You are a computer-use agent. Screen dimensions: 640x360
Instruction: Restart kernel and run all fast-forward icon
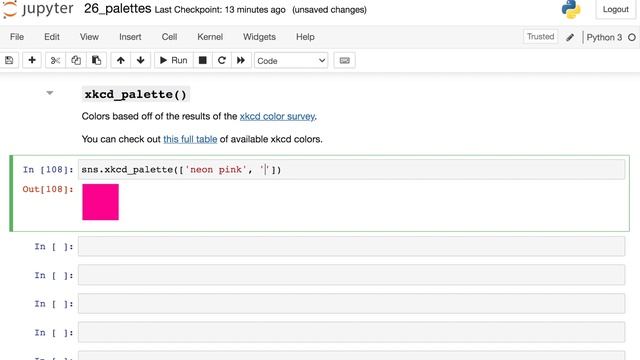(241, 60)
